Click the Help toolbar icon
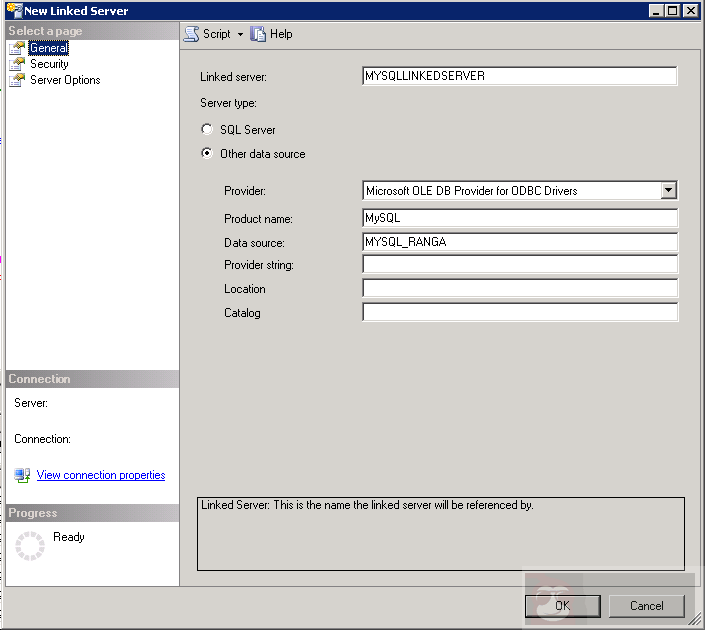The image size is (705, 630). 258,34
